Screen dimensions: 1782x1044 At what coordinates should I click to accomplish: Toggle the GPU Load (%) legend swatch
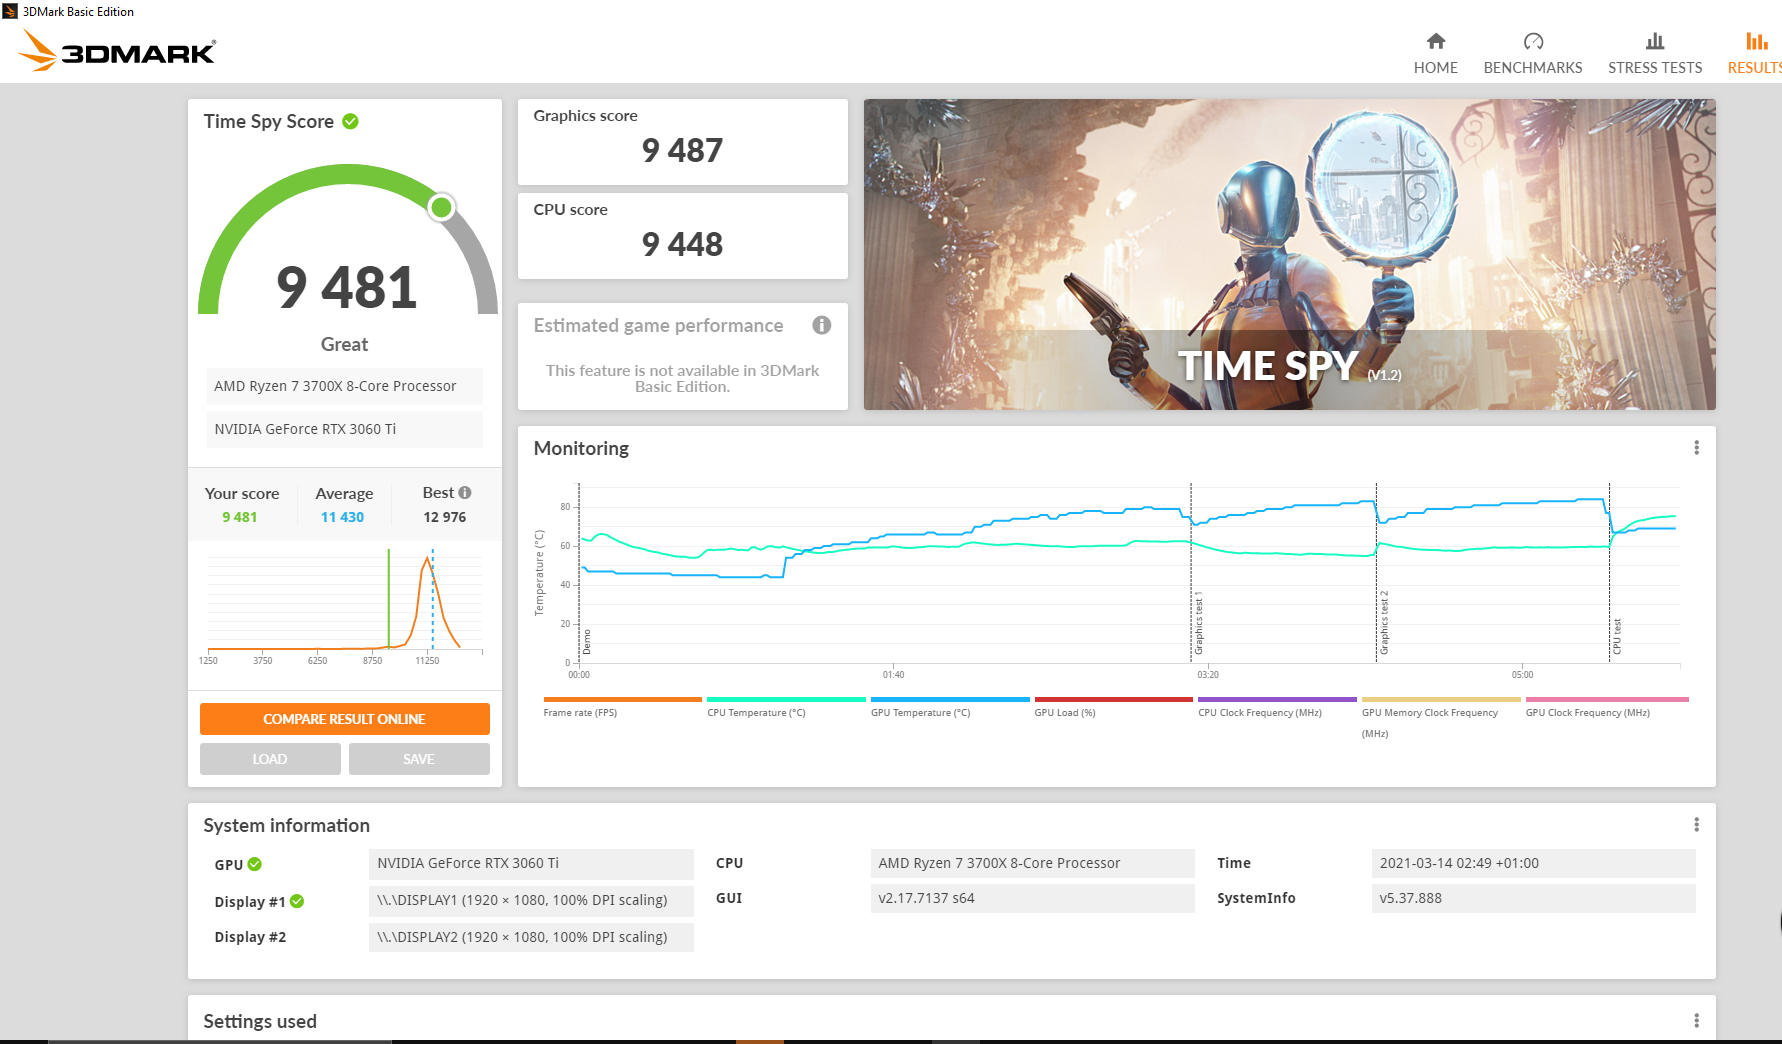(1114, 699)
